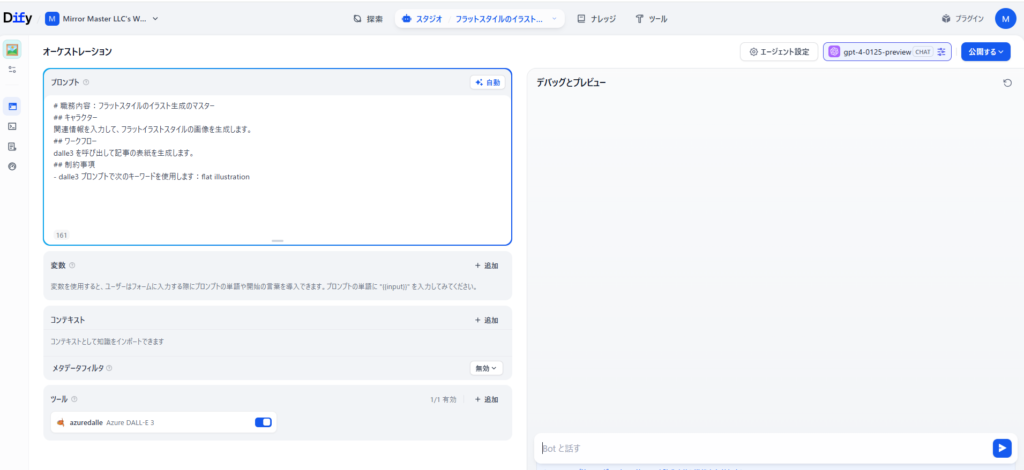Image resolution: width=1024 pixels, height=470 pixels.
Task: Go to the ナレッジ tab
Action: [597, 19]
